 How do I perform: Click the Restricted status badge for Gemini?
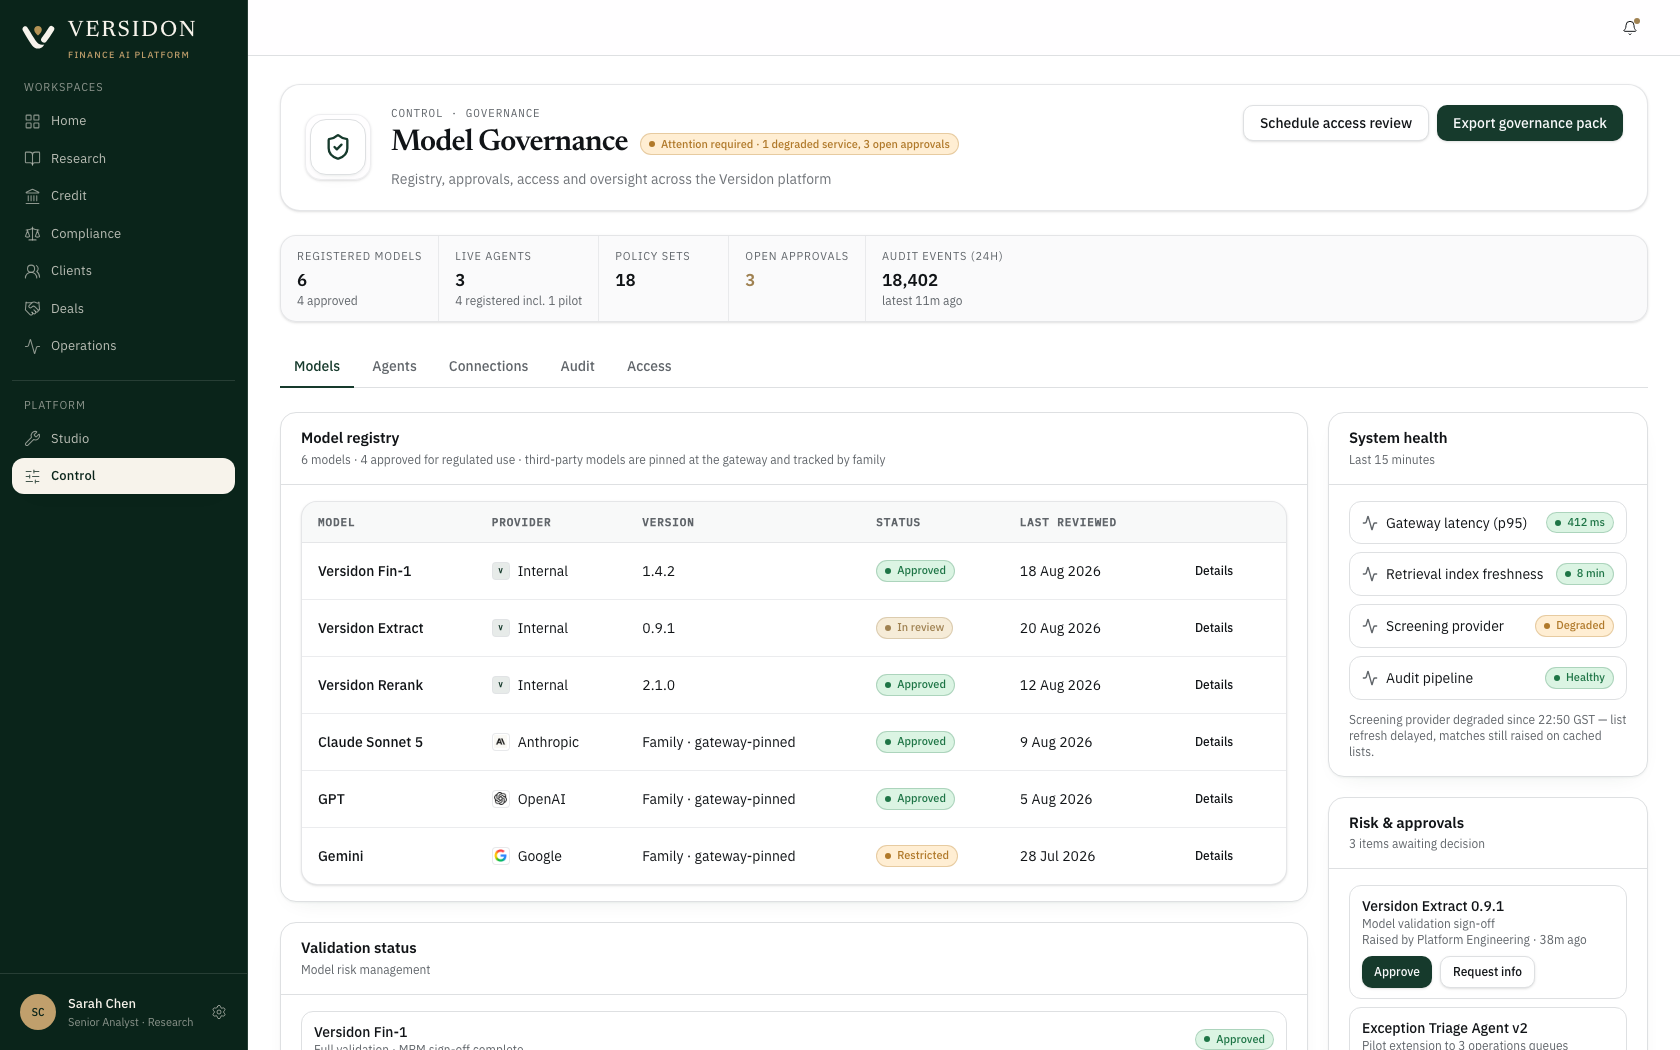pyautogui.click(x=916, y=856)
